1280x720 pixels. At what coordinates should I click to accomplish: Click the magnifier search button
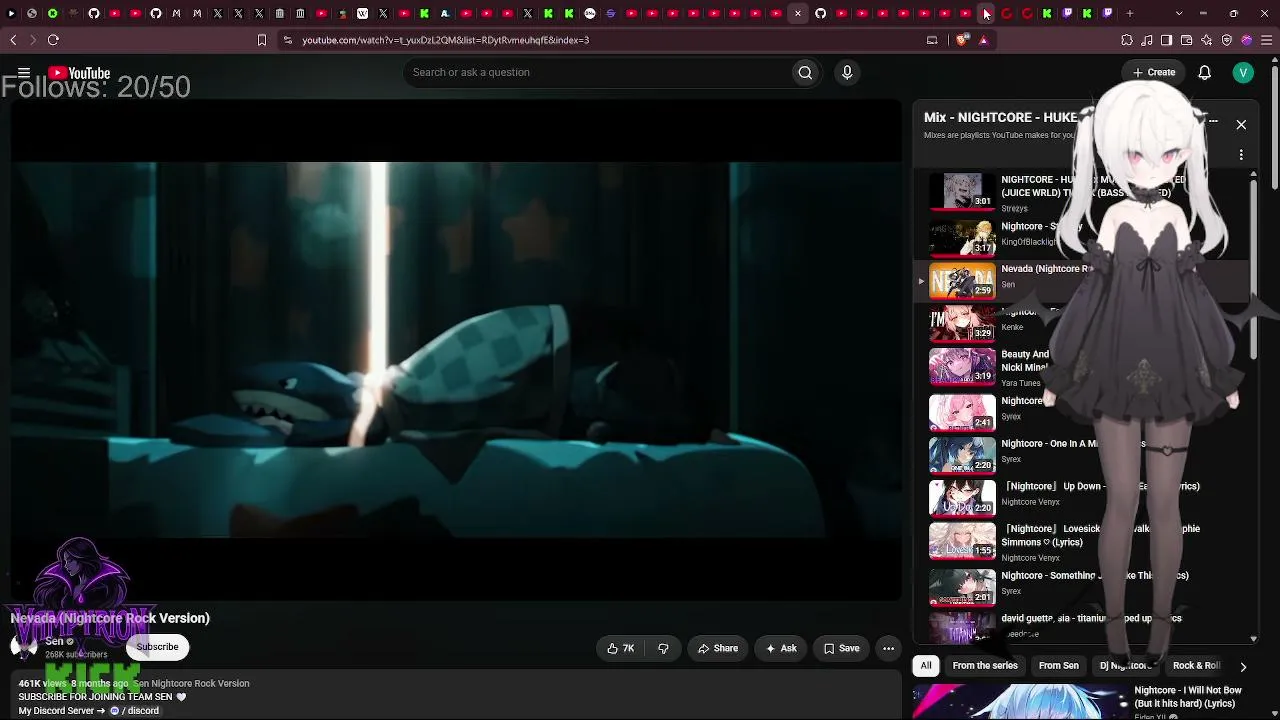point(805,72)
